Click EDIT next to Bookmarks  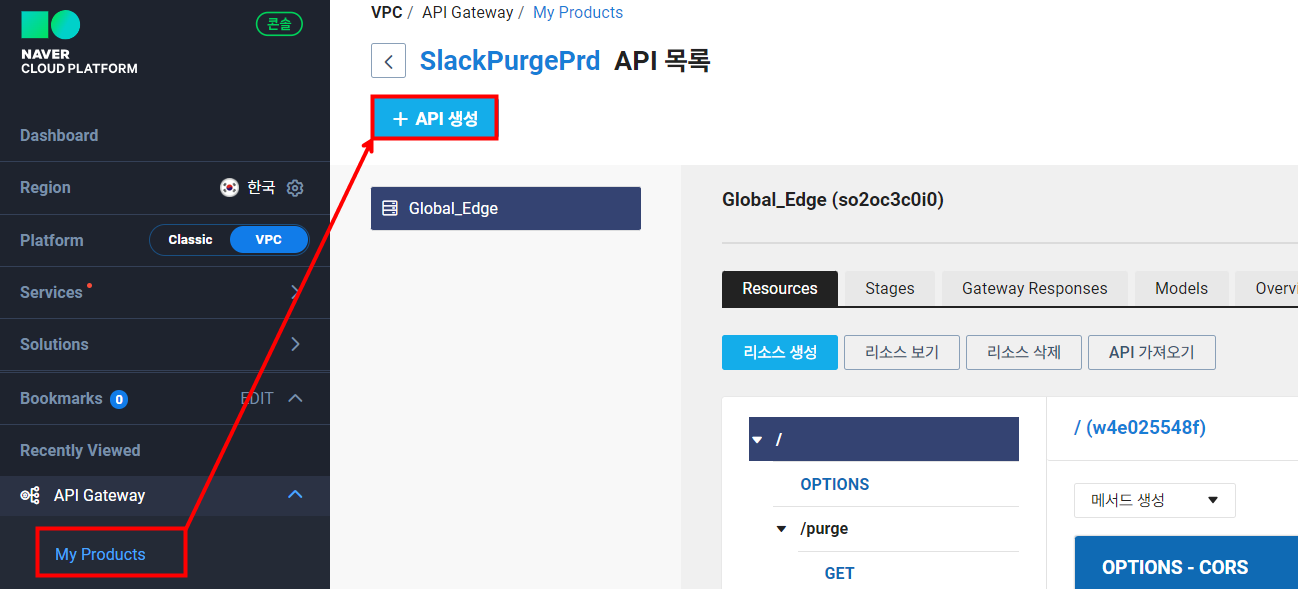click(x=257, y=398)
